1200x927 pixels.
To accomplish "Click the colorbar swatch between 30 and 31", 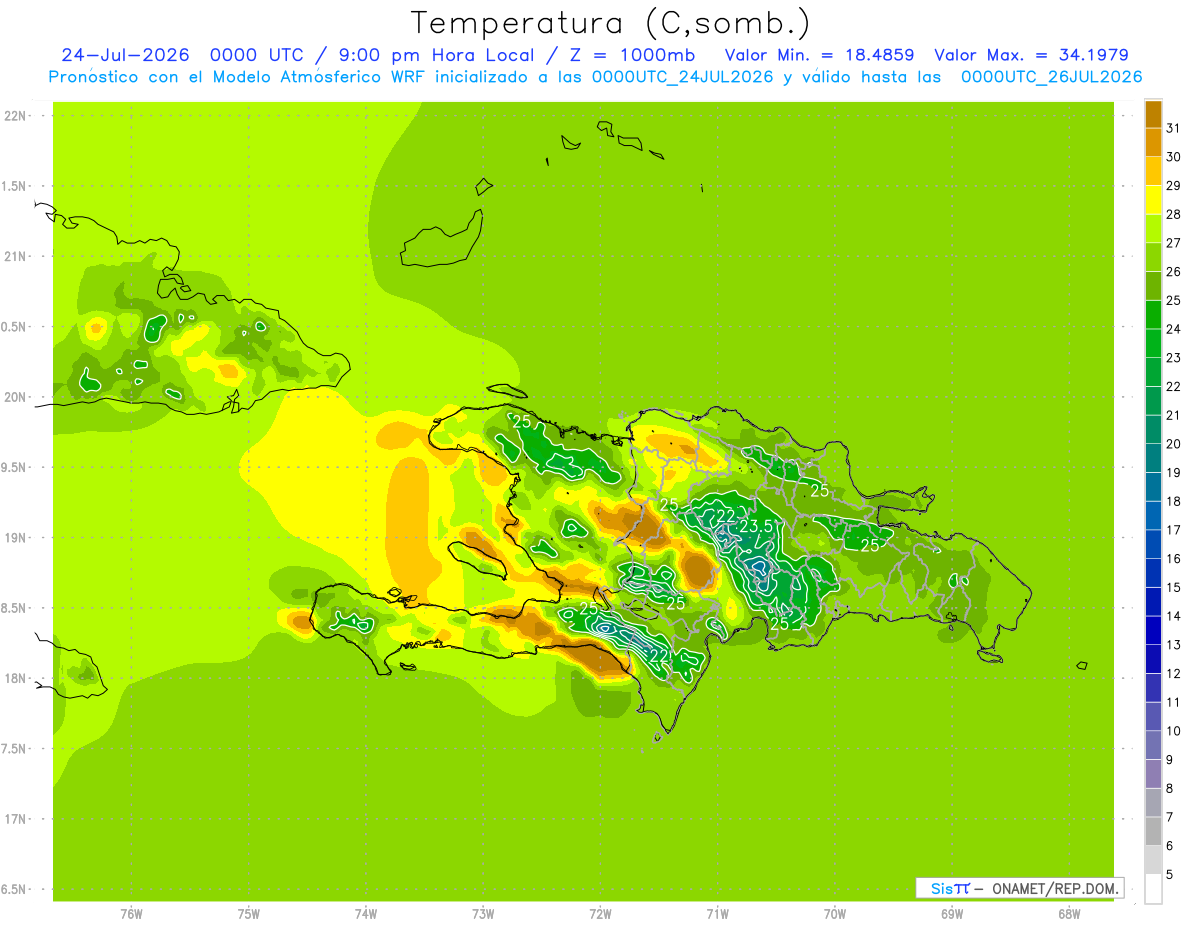I will (x=1153, y=141).
